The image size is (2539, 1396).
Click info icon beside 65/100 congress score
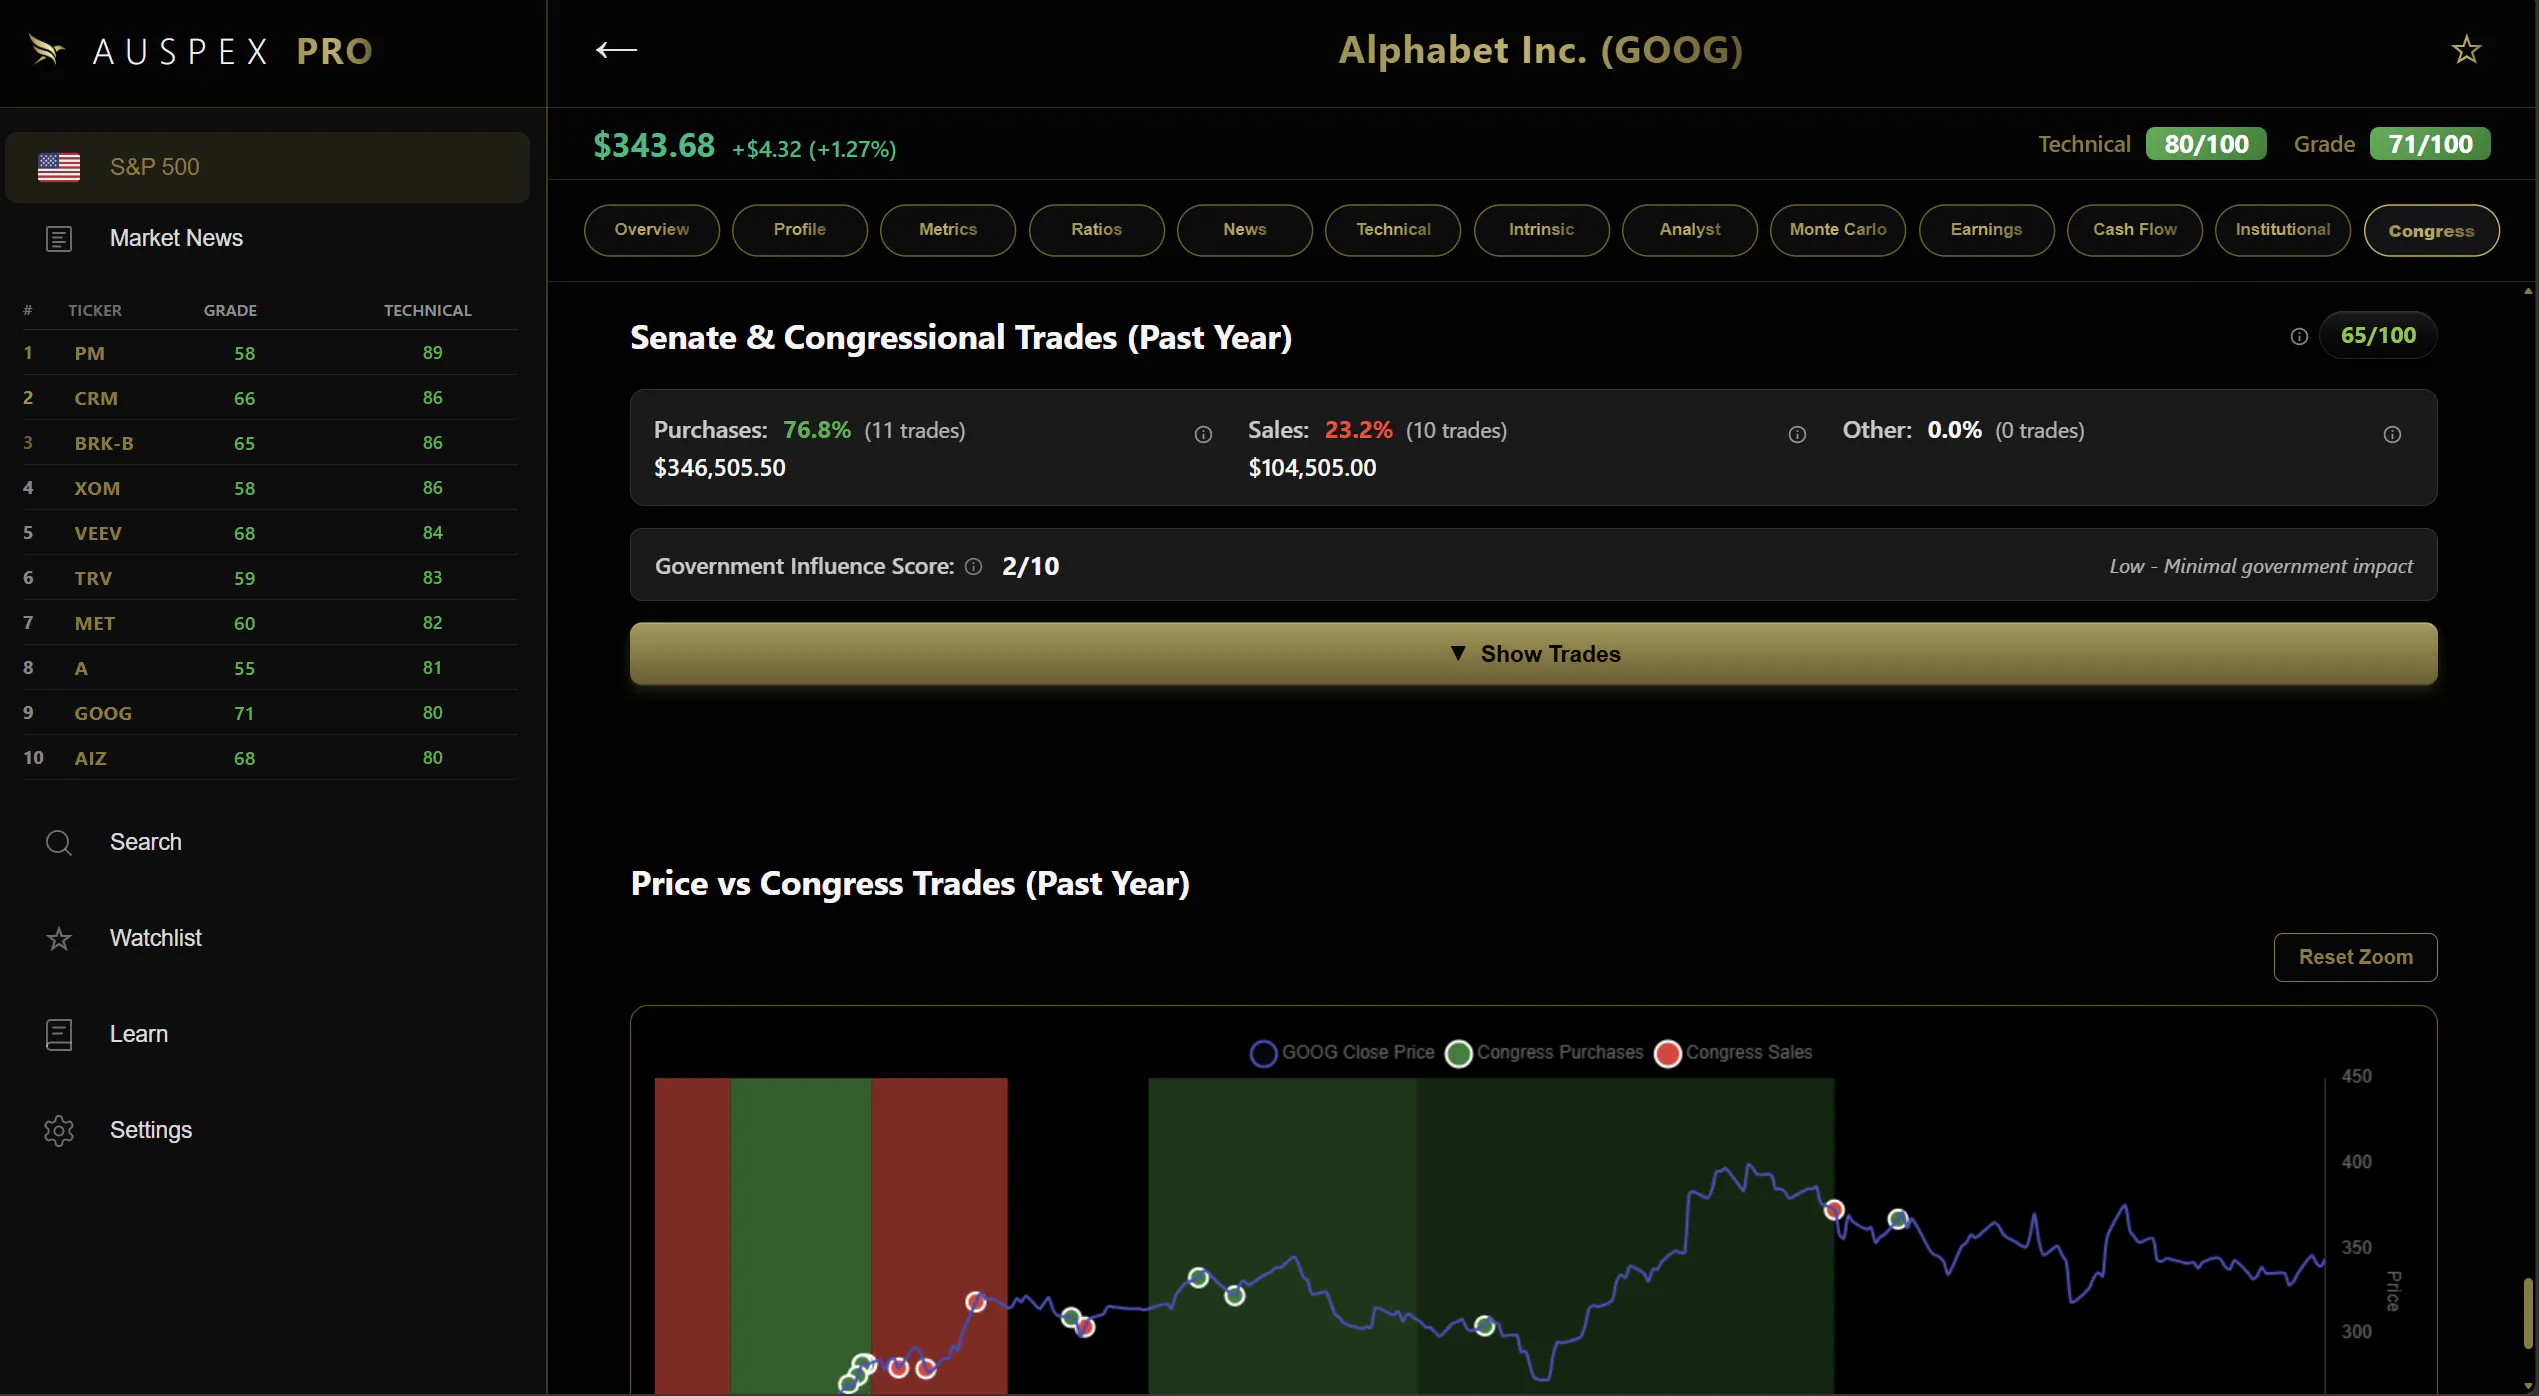coord(2299,337)
